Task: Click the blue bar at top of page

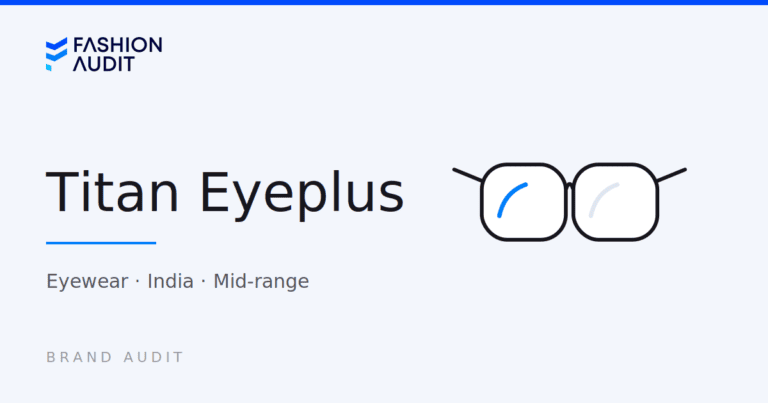Action: (x=384, y=2)
